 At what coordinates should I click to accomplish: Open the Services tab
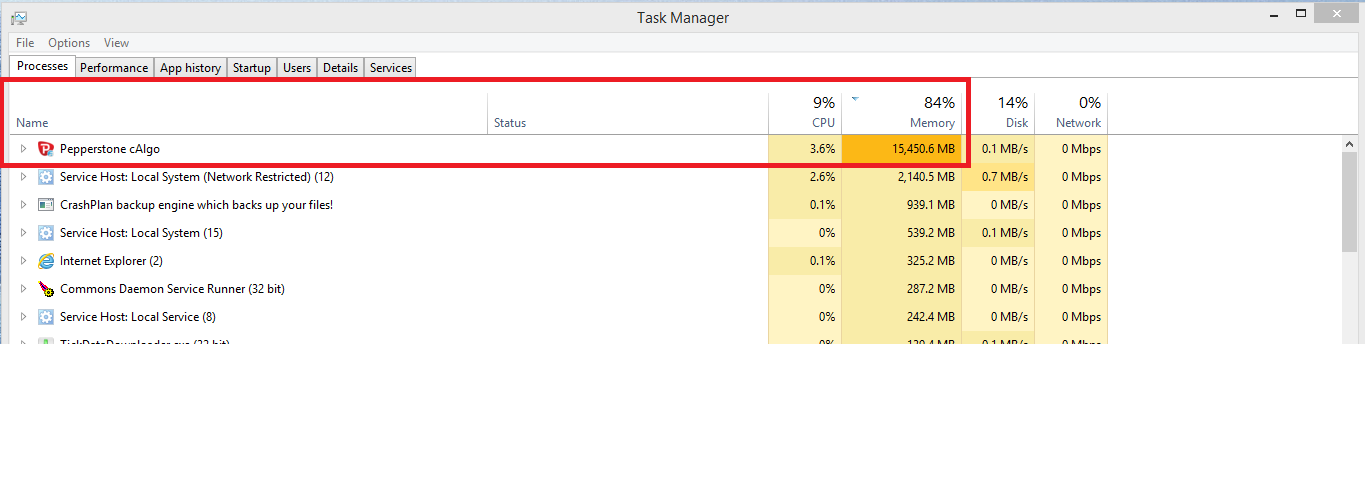(390, 68)
